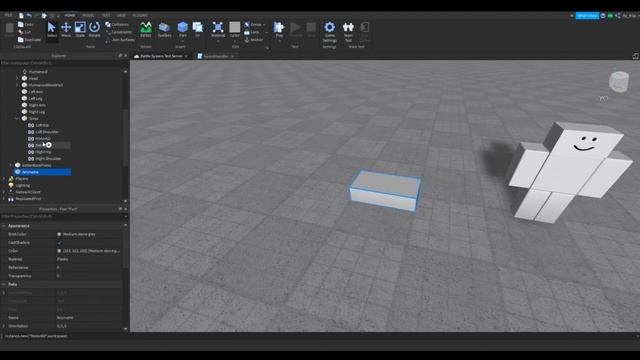Toggle Constraints in the ribbon
Screen dimensions: 640x360
[x=118, y=32]
